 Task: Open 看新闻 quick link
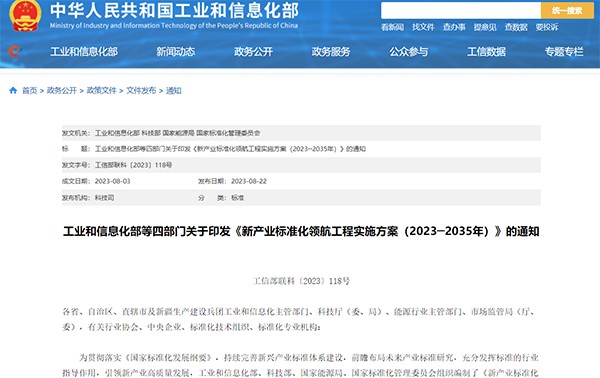[392, 27]
